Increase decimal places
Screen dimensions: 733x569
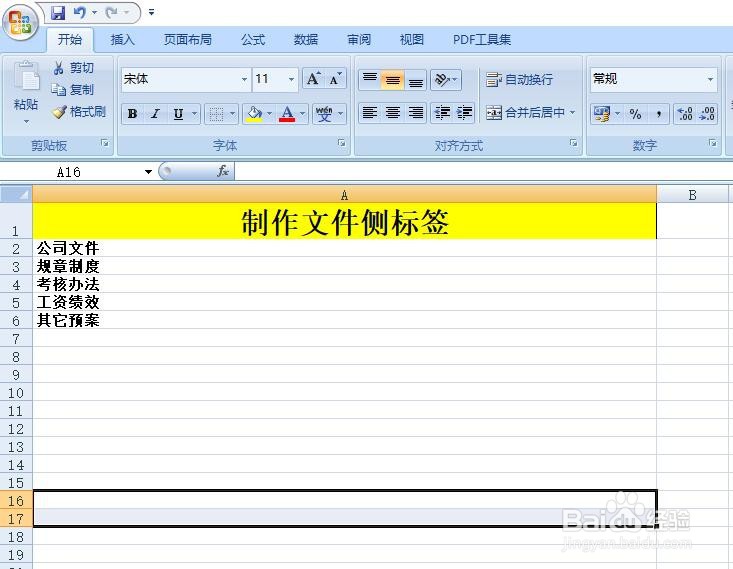coord(685,114)
